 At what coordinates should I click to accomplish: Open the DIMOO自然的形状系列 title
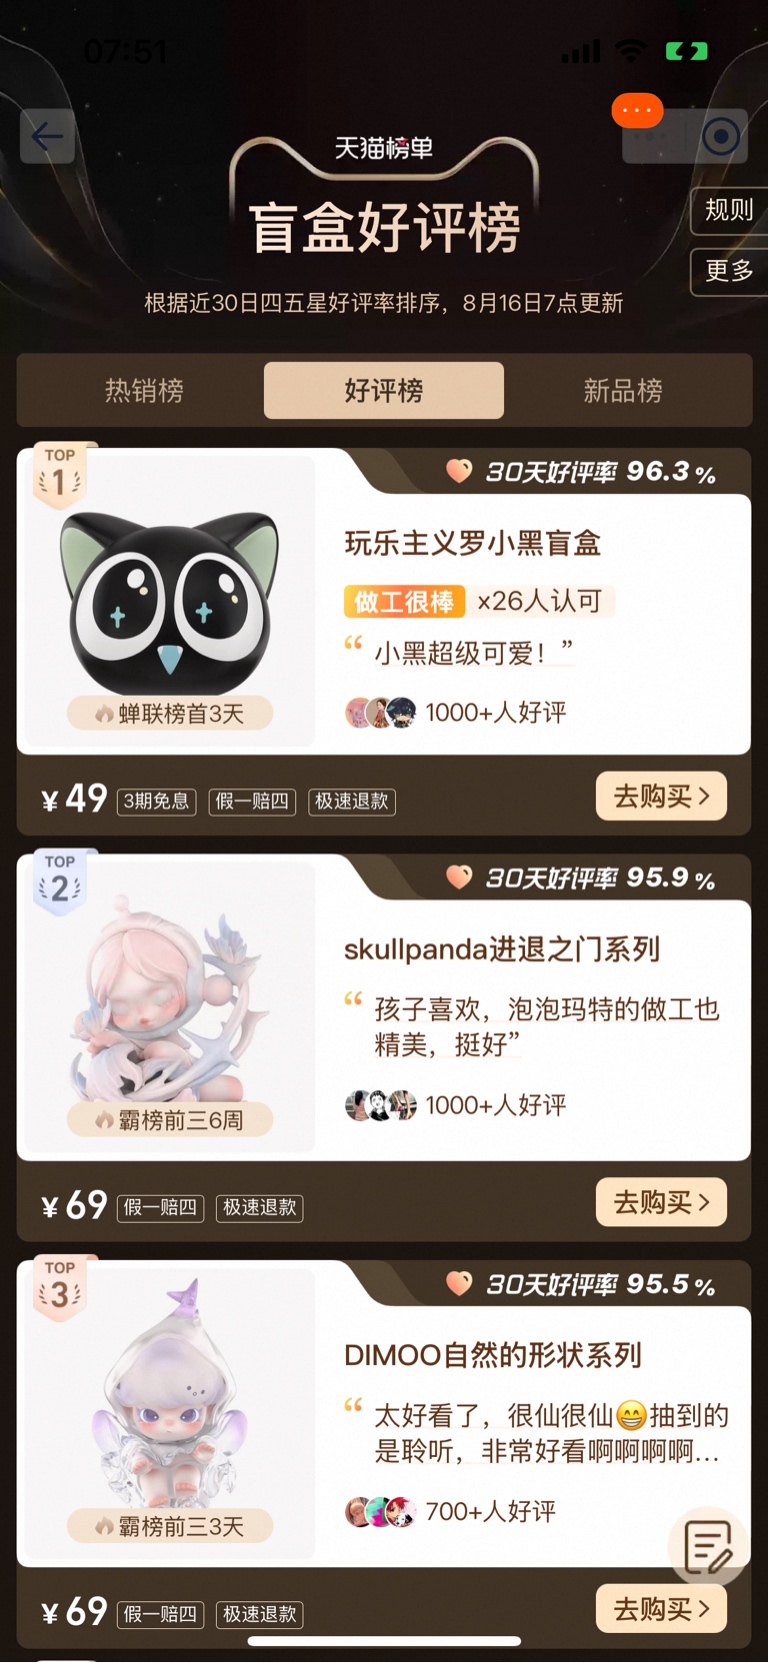coord(493,1355)
